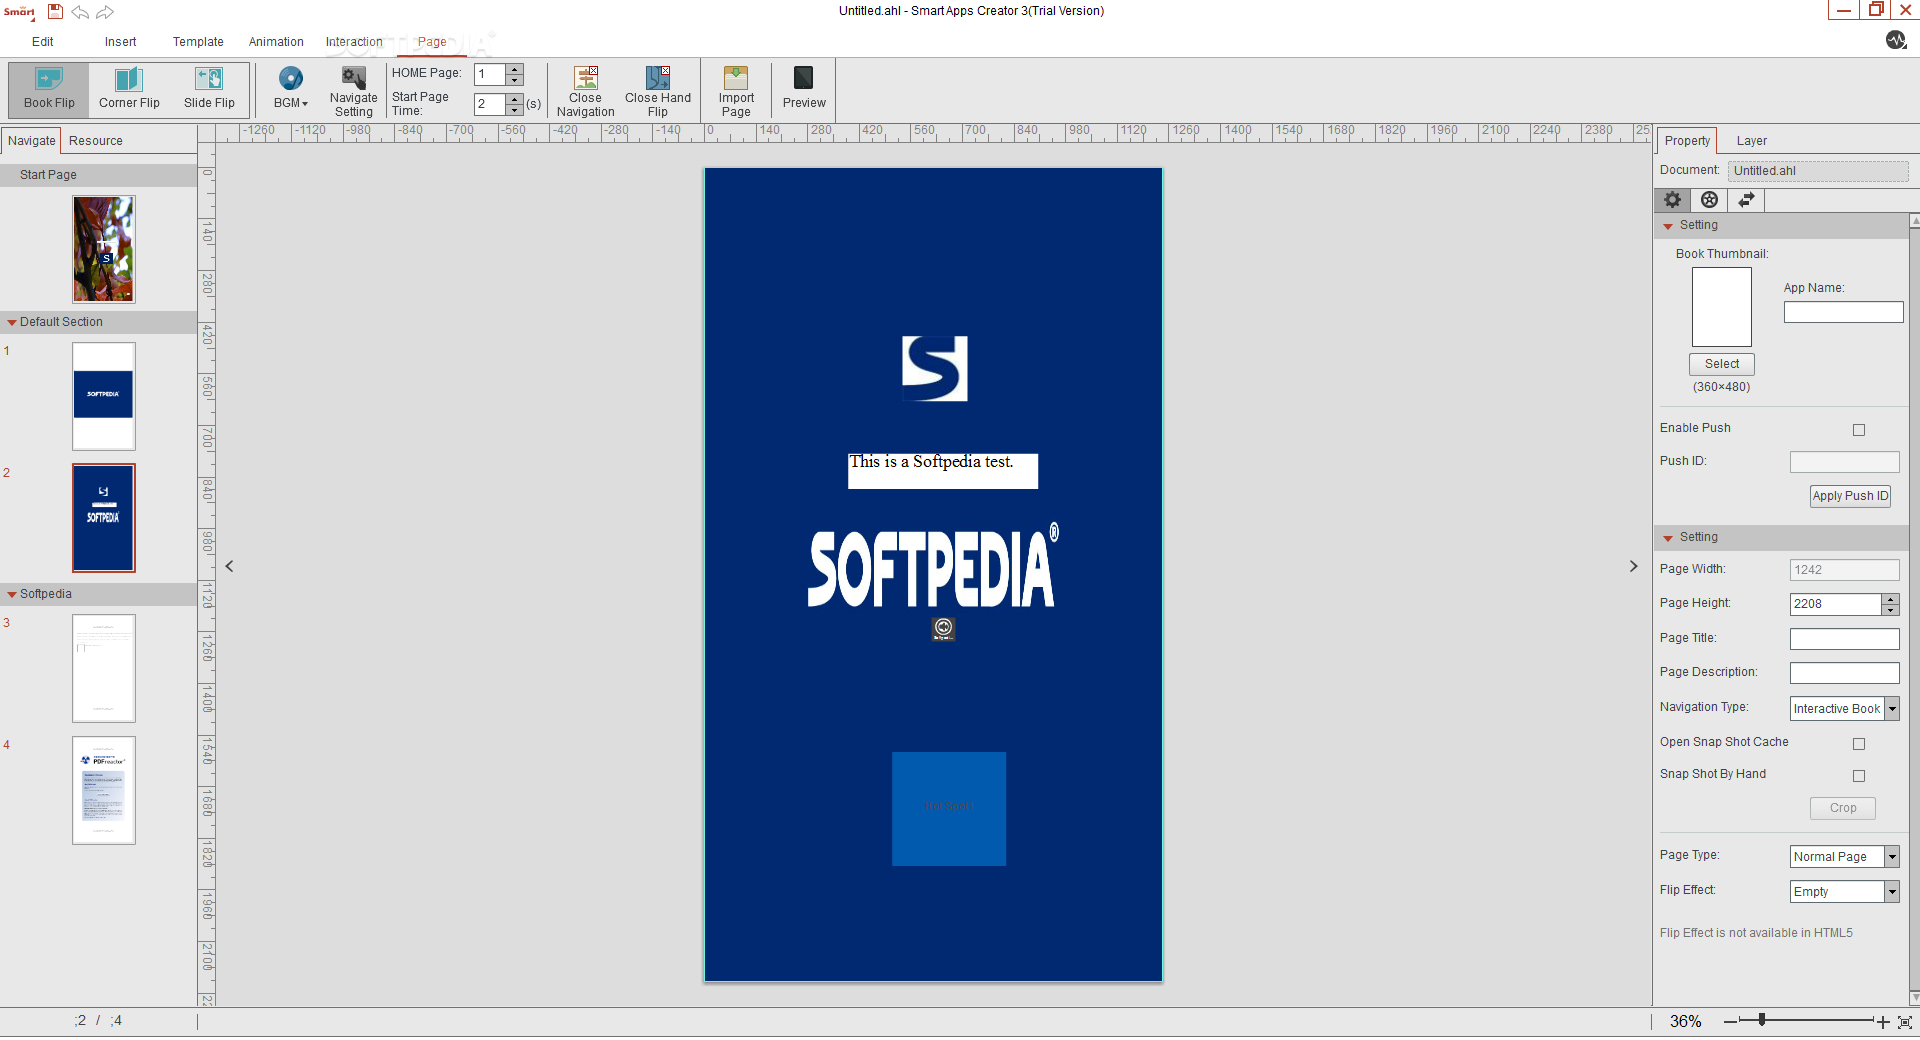
Task: Collapse the Default Section group
Action: (12, 323)
